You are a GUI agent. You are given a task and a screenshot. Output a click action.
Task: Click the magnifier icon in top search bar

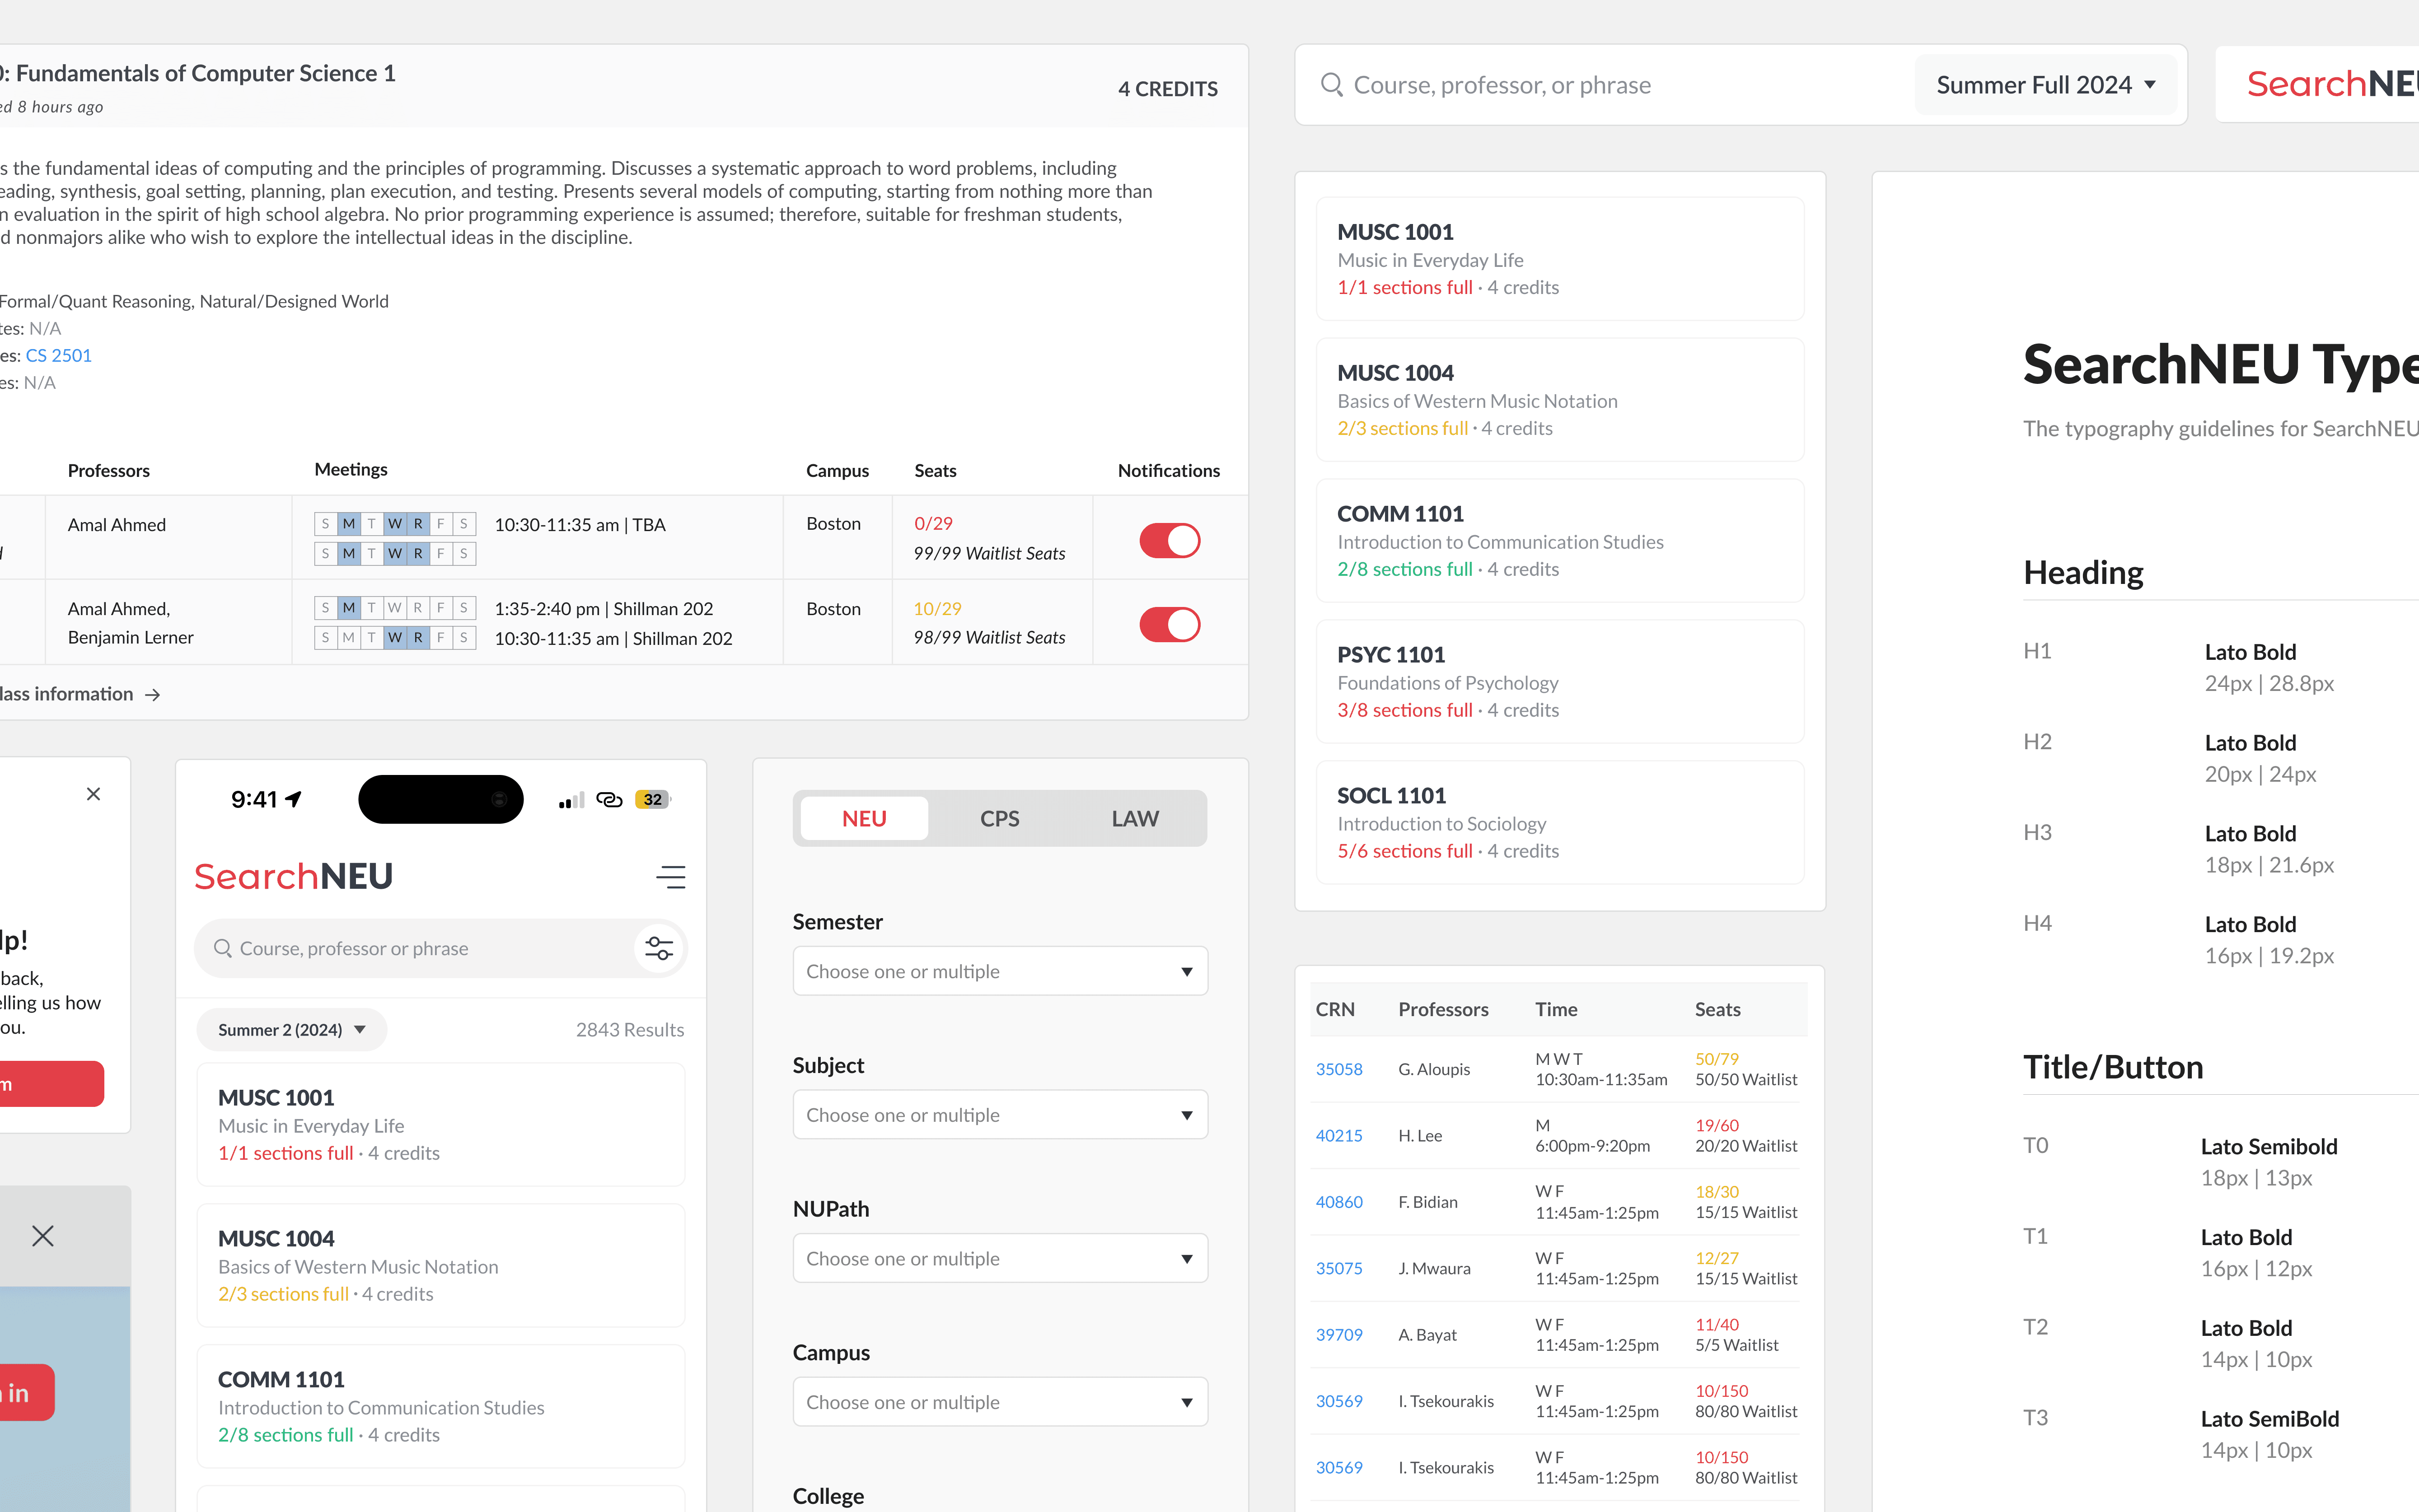1331,85
